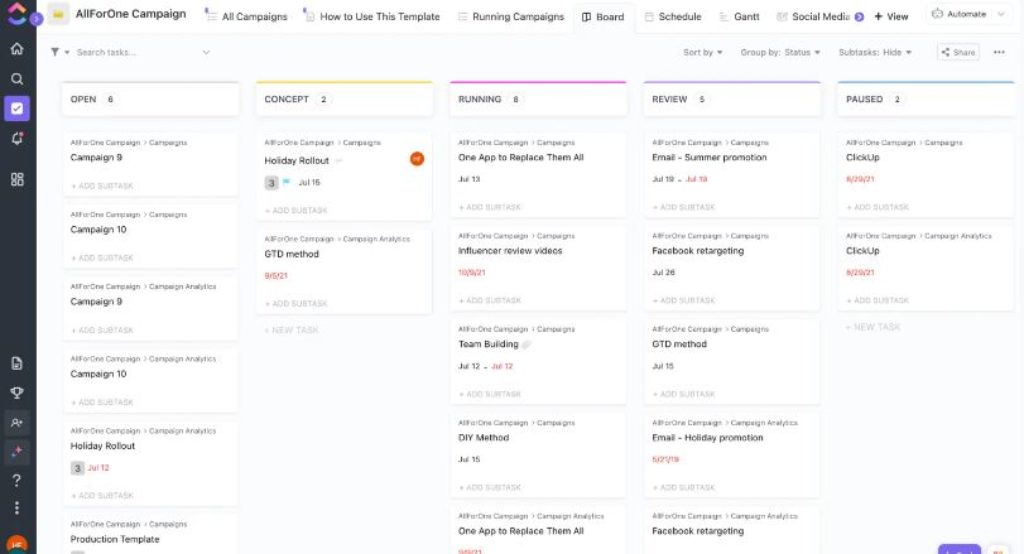The width and height of the screenshot is (1024, 554).
Task: Click the ClickUp logo
Action: point(17,13)
